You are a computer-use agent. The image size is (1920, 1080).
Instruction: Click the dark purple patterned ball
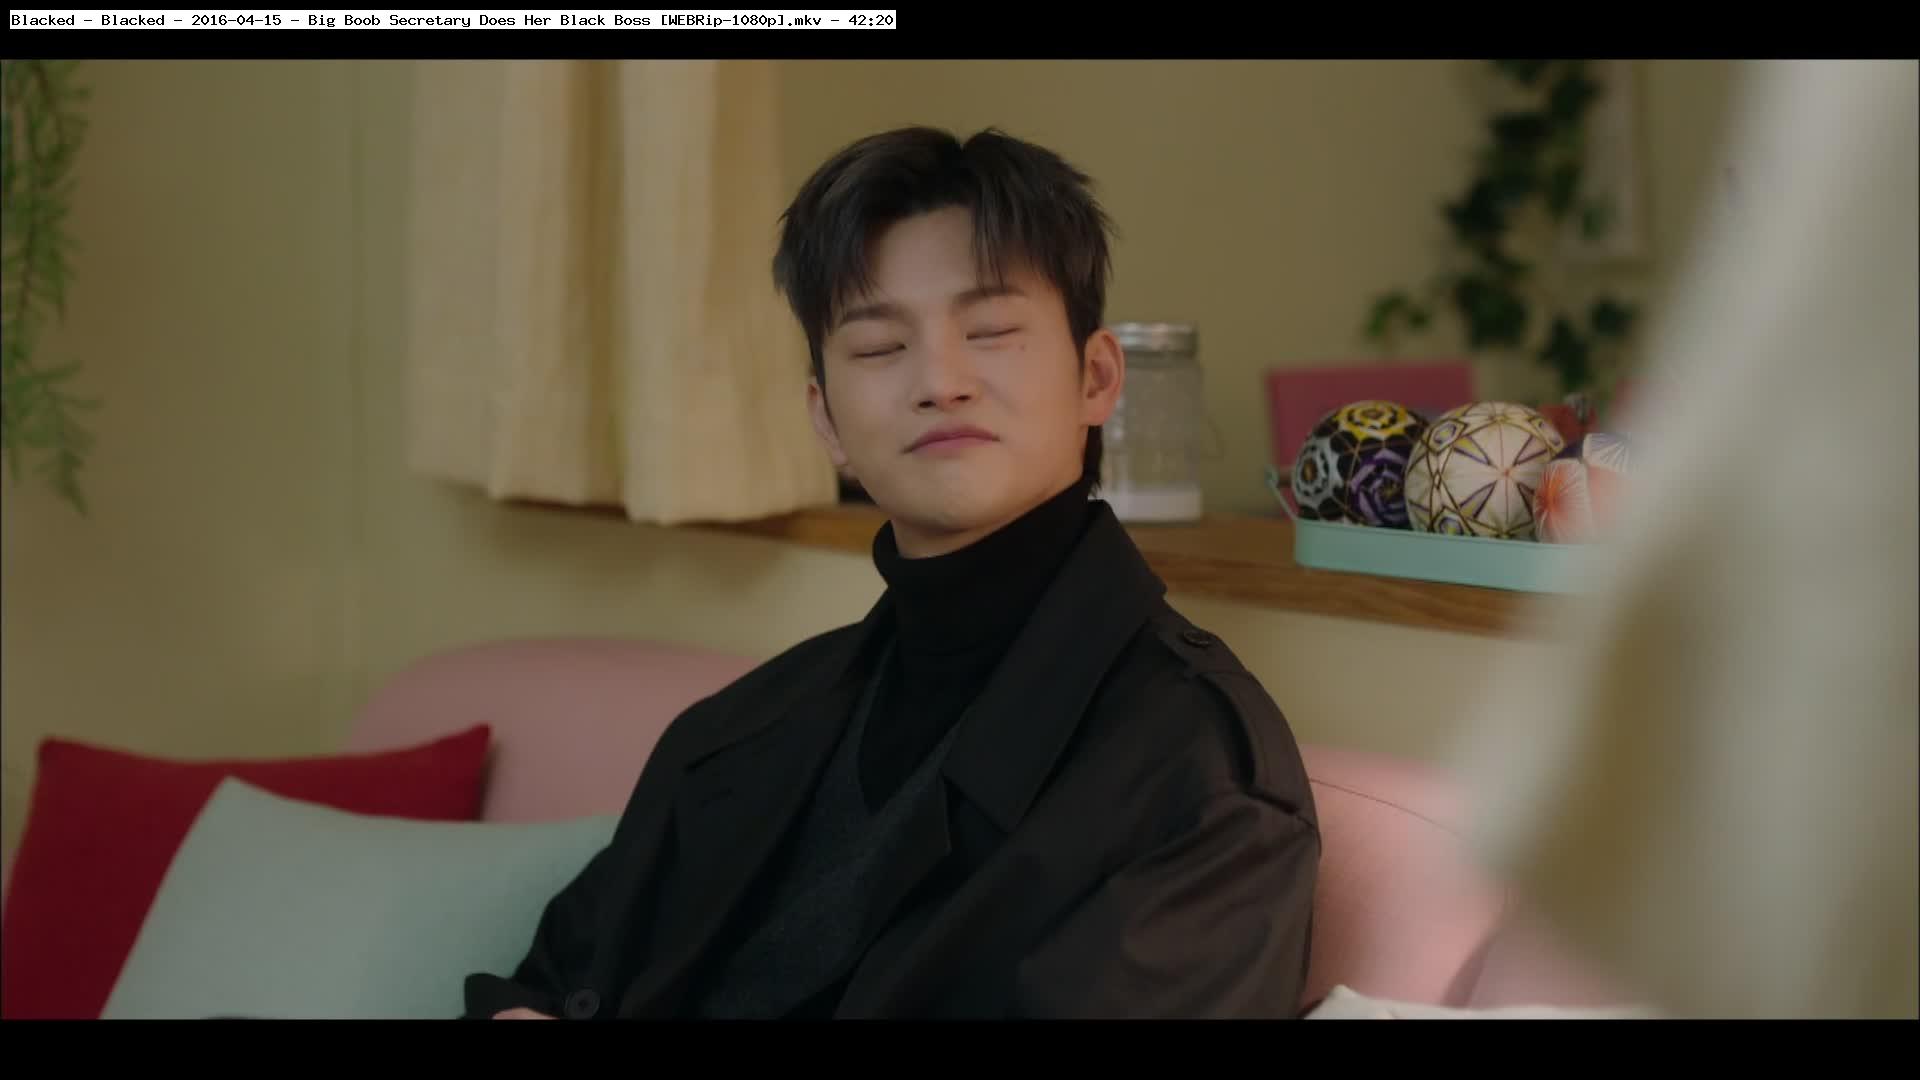coord(1358,465)
